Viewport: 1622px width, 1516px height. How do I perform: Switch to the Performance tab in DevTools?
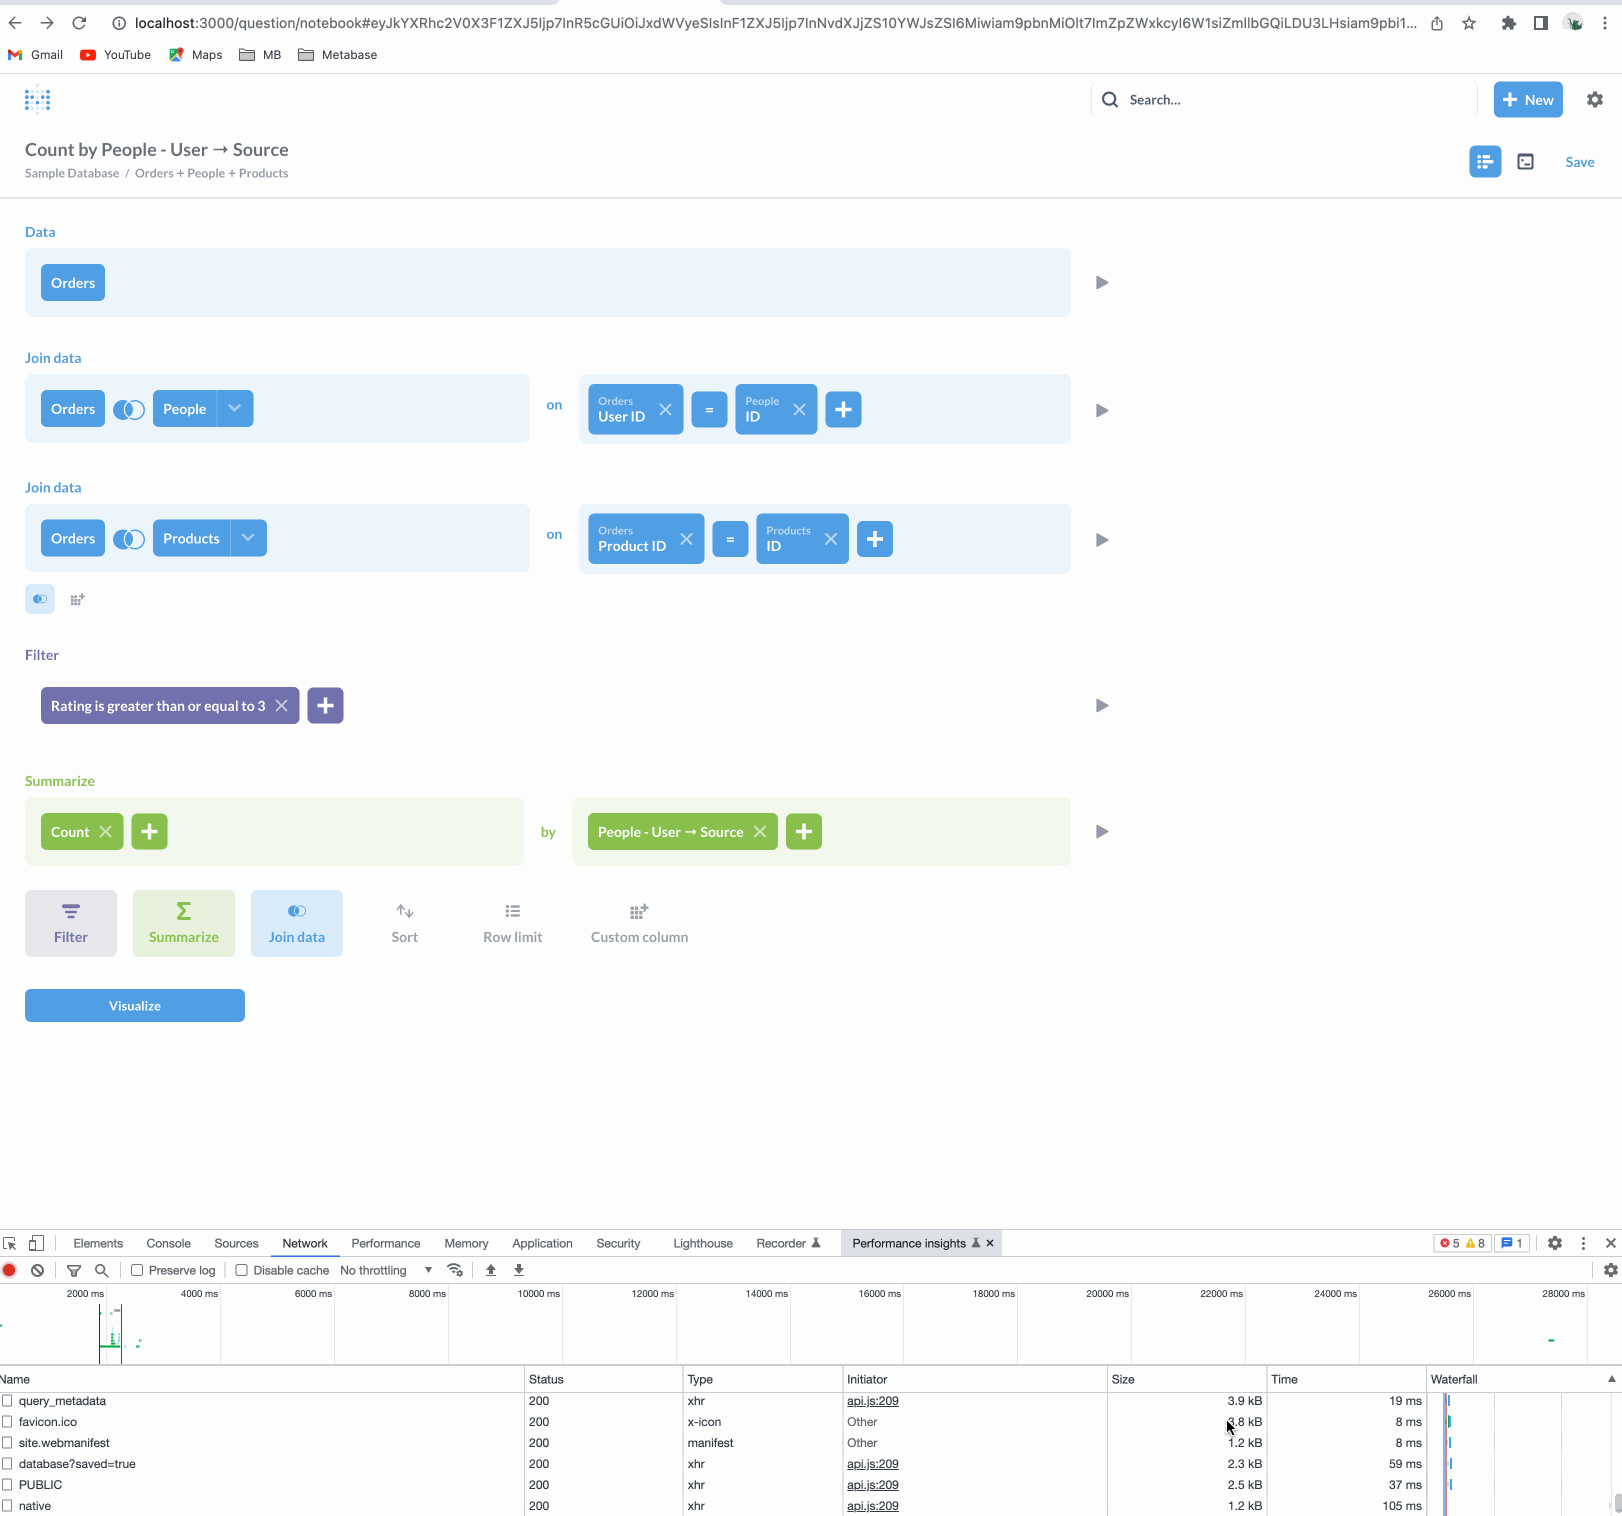coord(386,1244)
